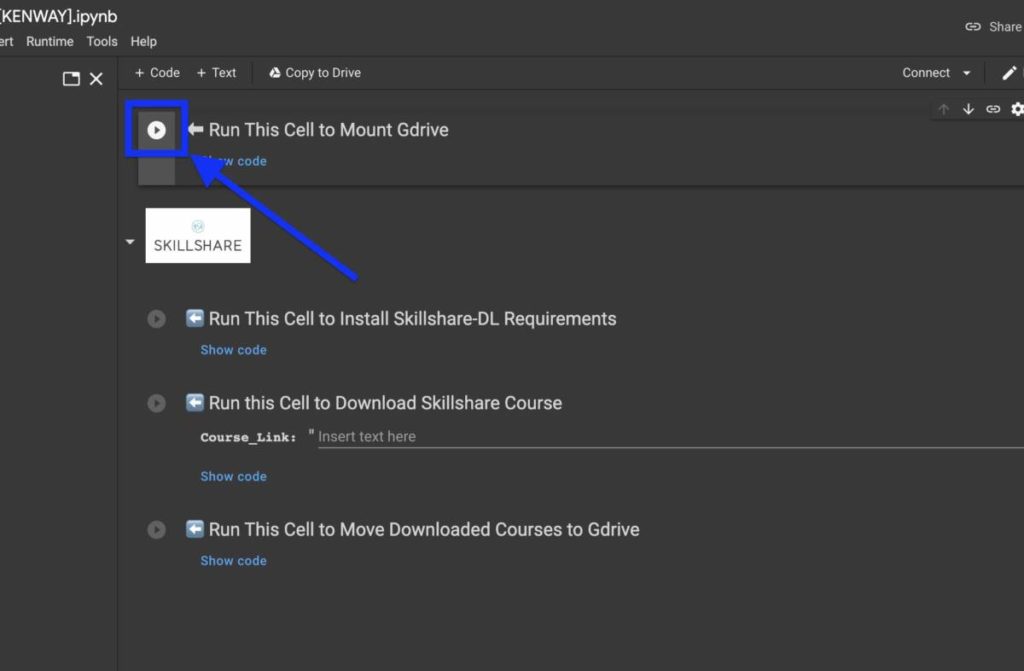
Task: Click the notebook filename KENWAY.ipynb
Action: [x=59, y=16]
